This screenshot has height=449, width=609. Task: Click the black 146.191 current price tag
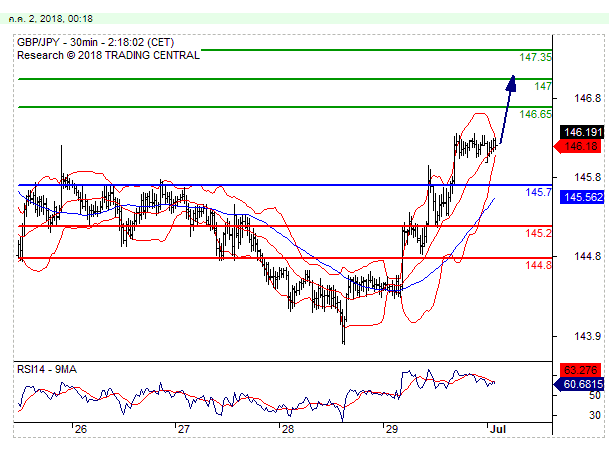(582, 132)
